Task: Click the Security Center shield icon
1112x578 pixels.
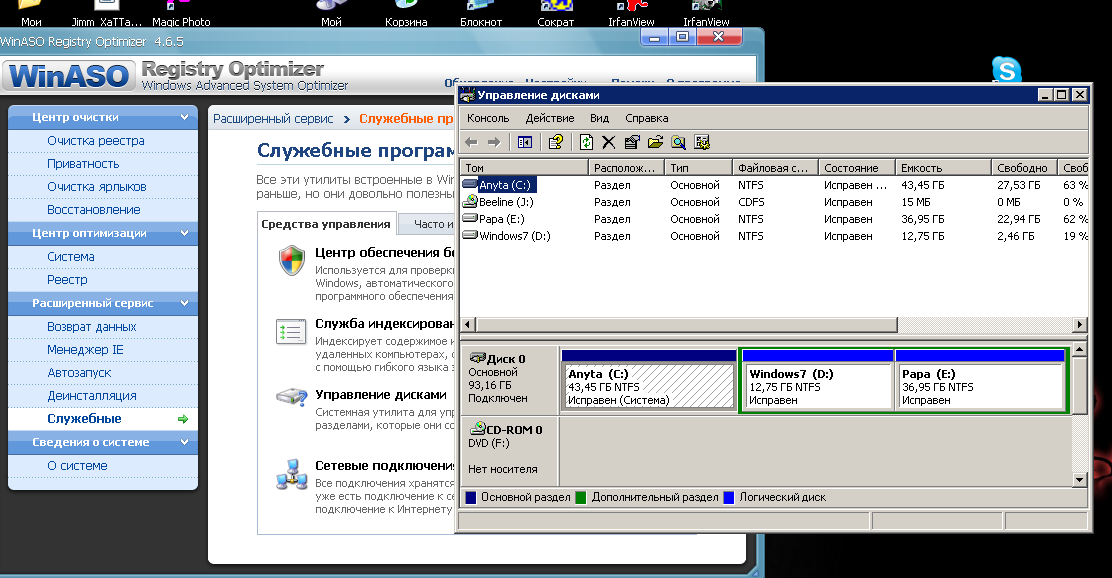Action: point(292,260)
